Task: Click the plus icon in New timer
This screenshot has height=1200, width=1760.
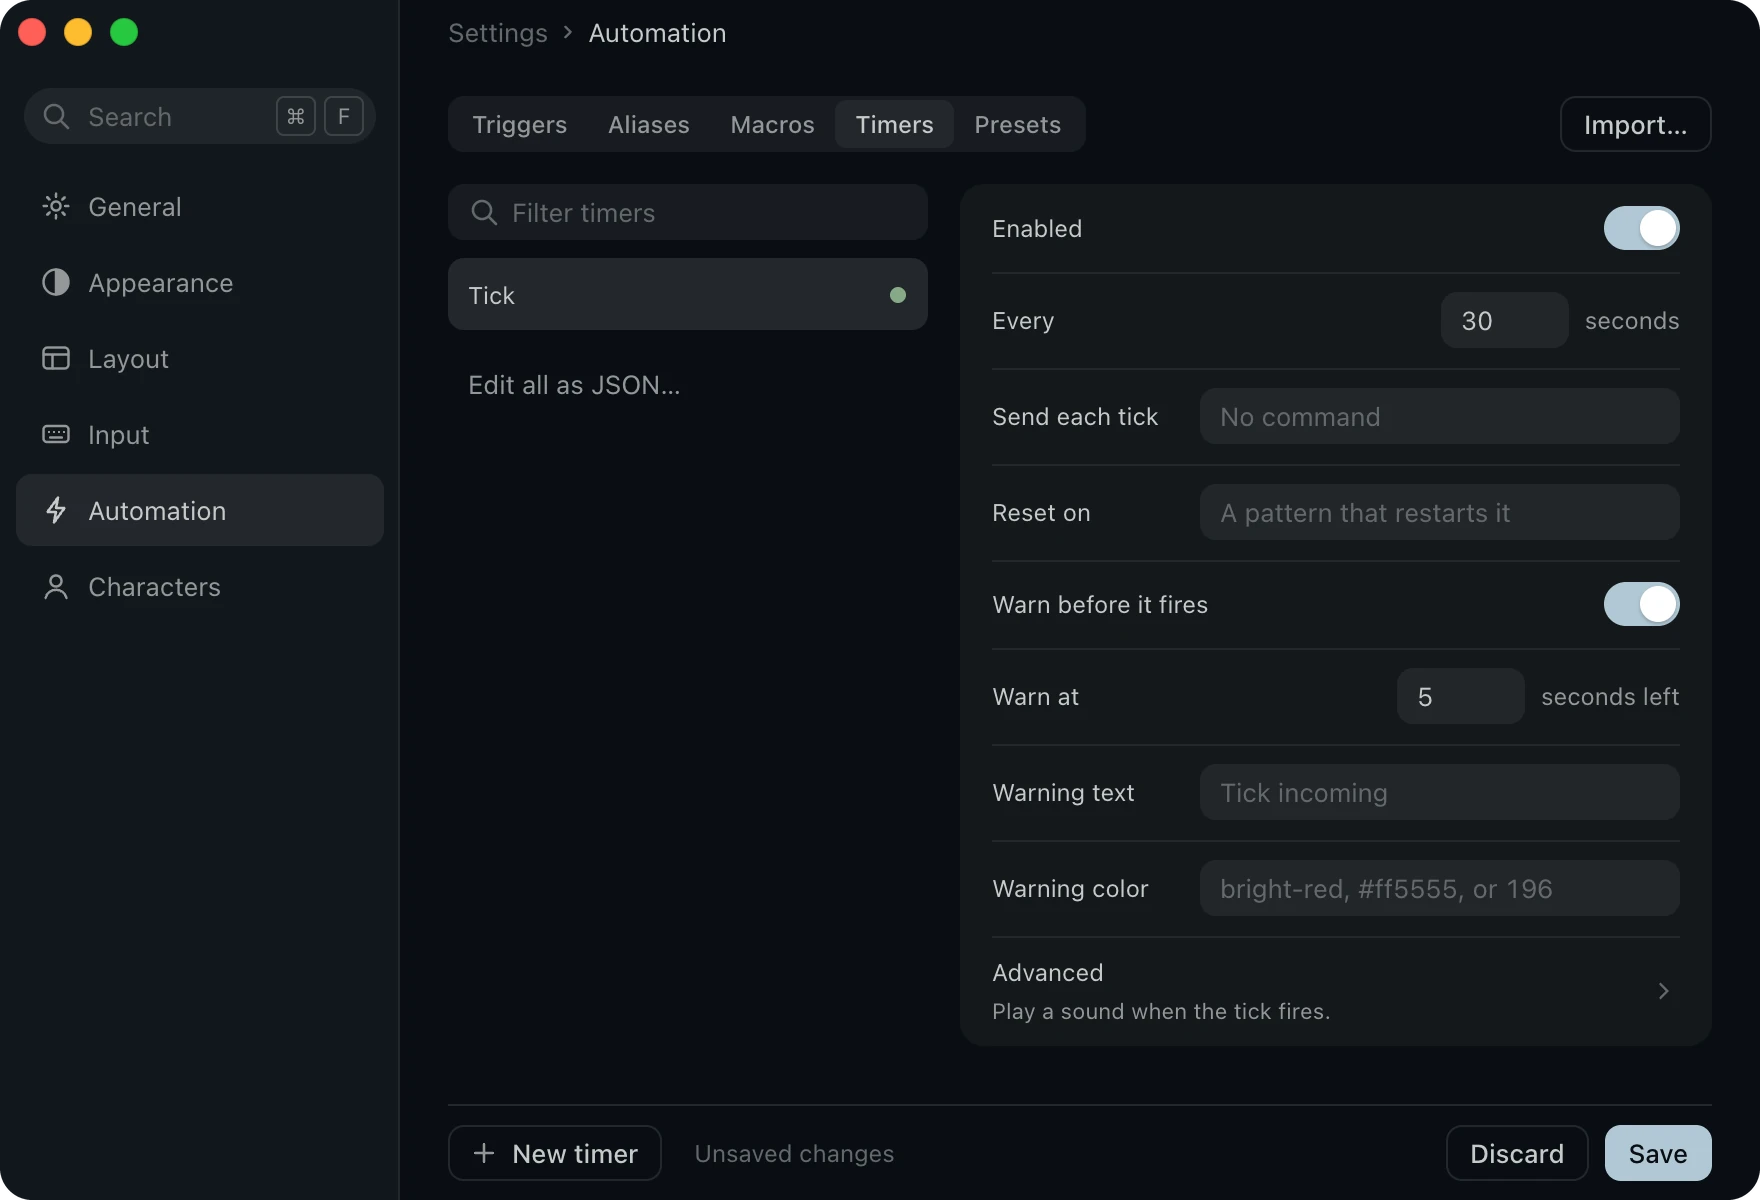Action: point(484,1153)
